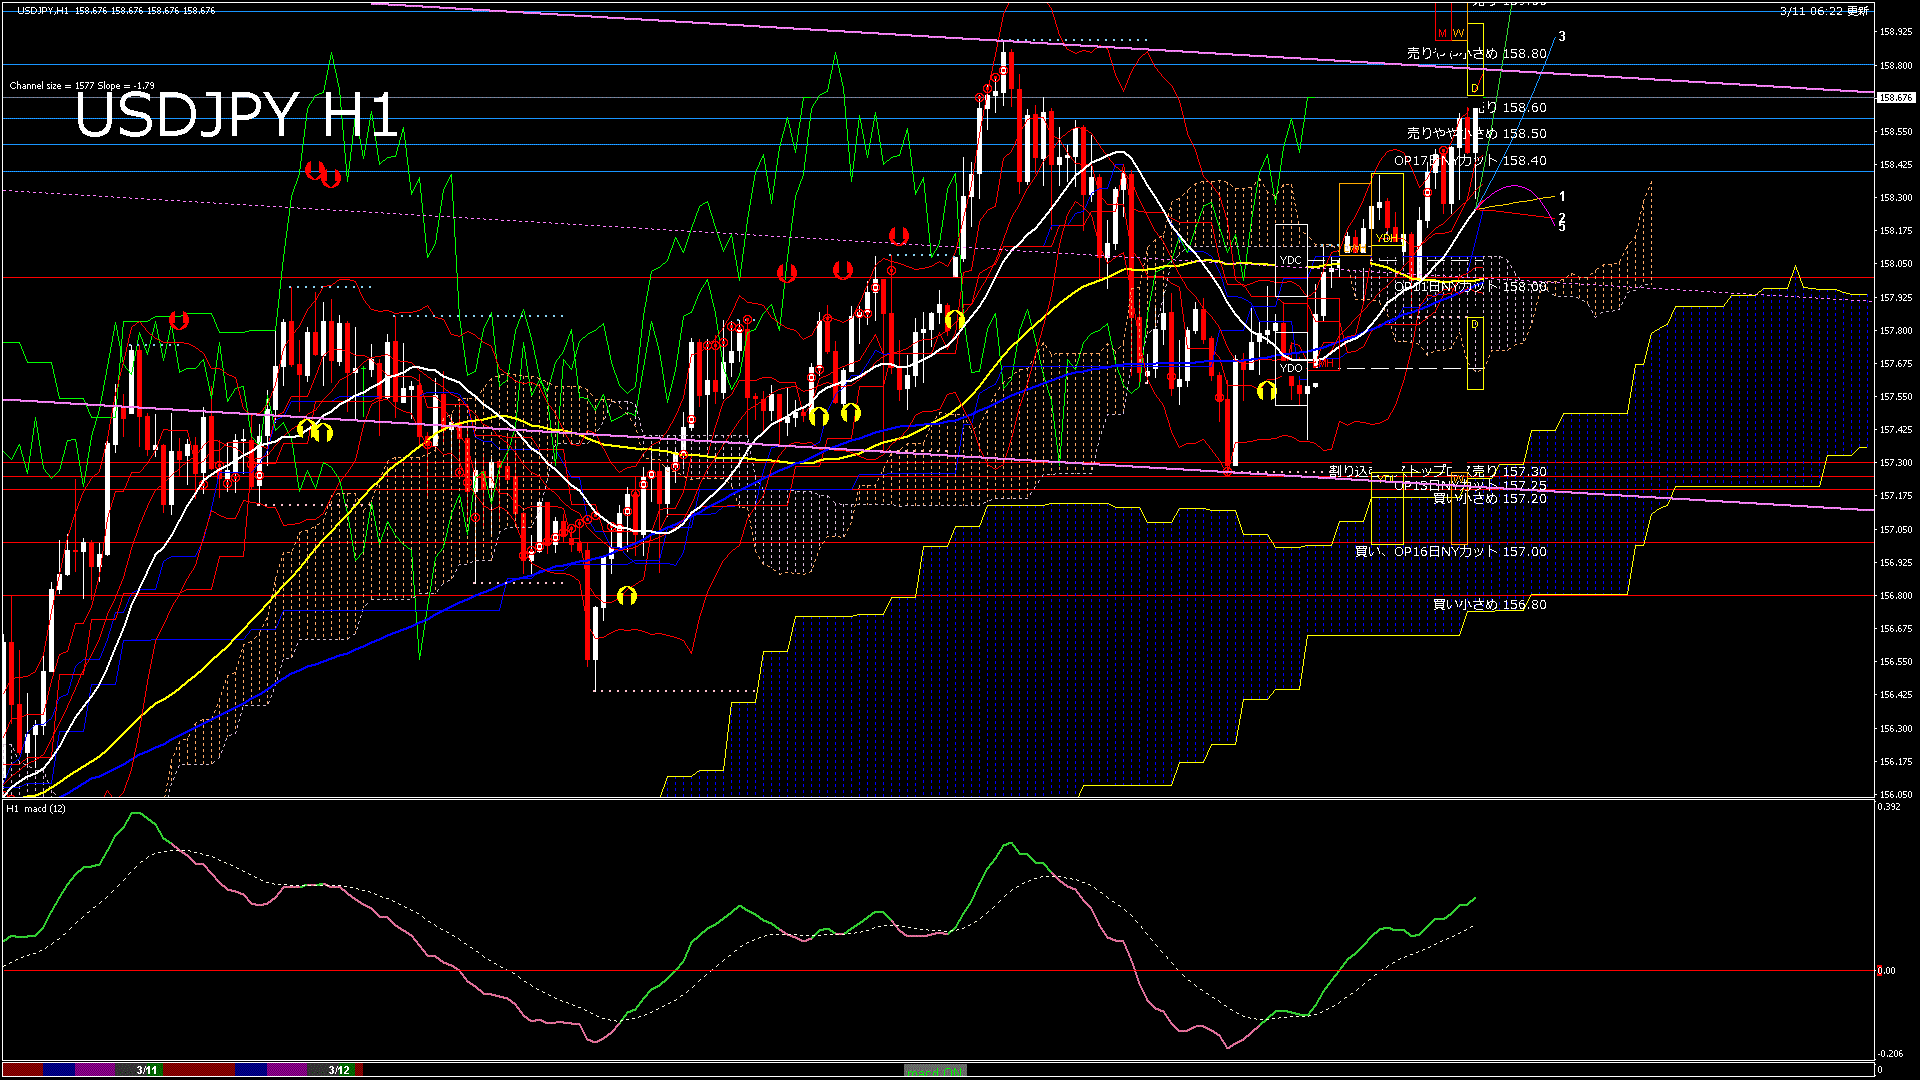Click the current price tag 158.676
1920x1080 pixels.
click(1896, 98)
